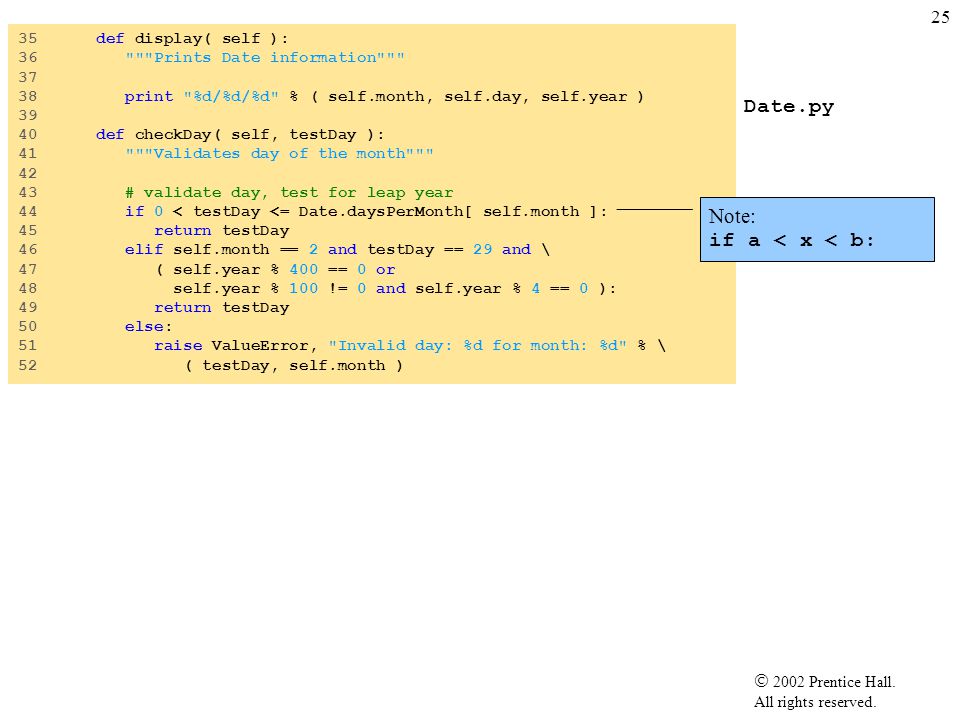Click the 'elif self.month == 2' line
This screenshot has width=960, height=720.
(337, 250)
